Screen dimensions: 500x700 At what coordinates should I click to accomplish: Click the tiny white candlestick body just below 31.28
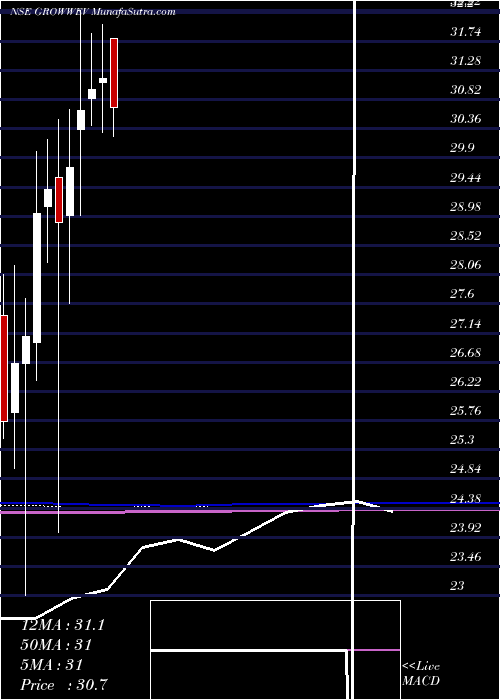pos(103,80)
